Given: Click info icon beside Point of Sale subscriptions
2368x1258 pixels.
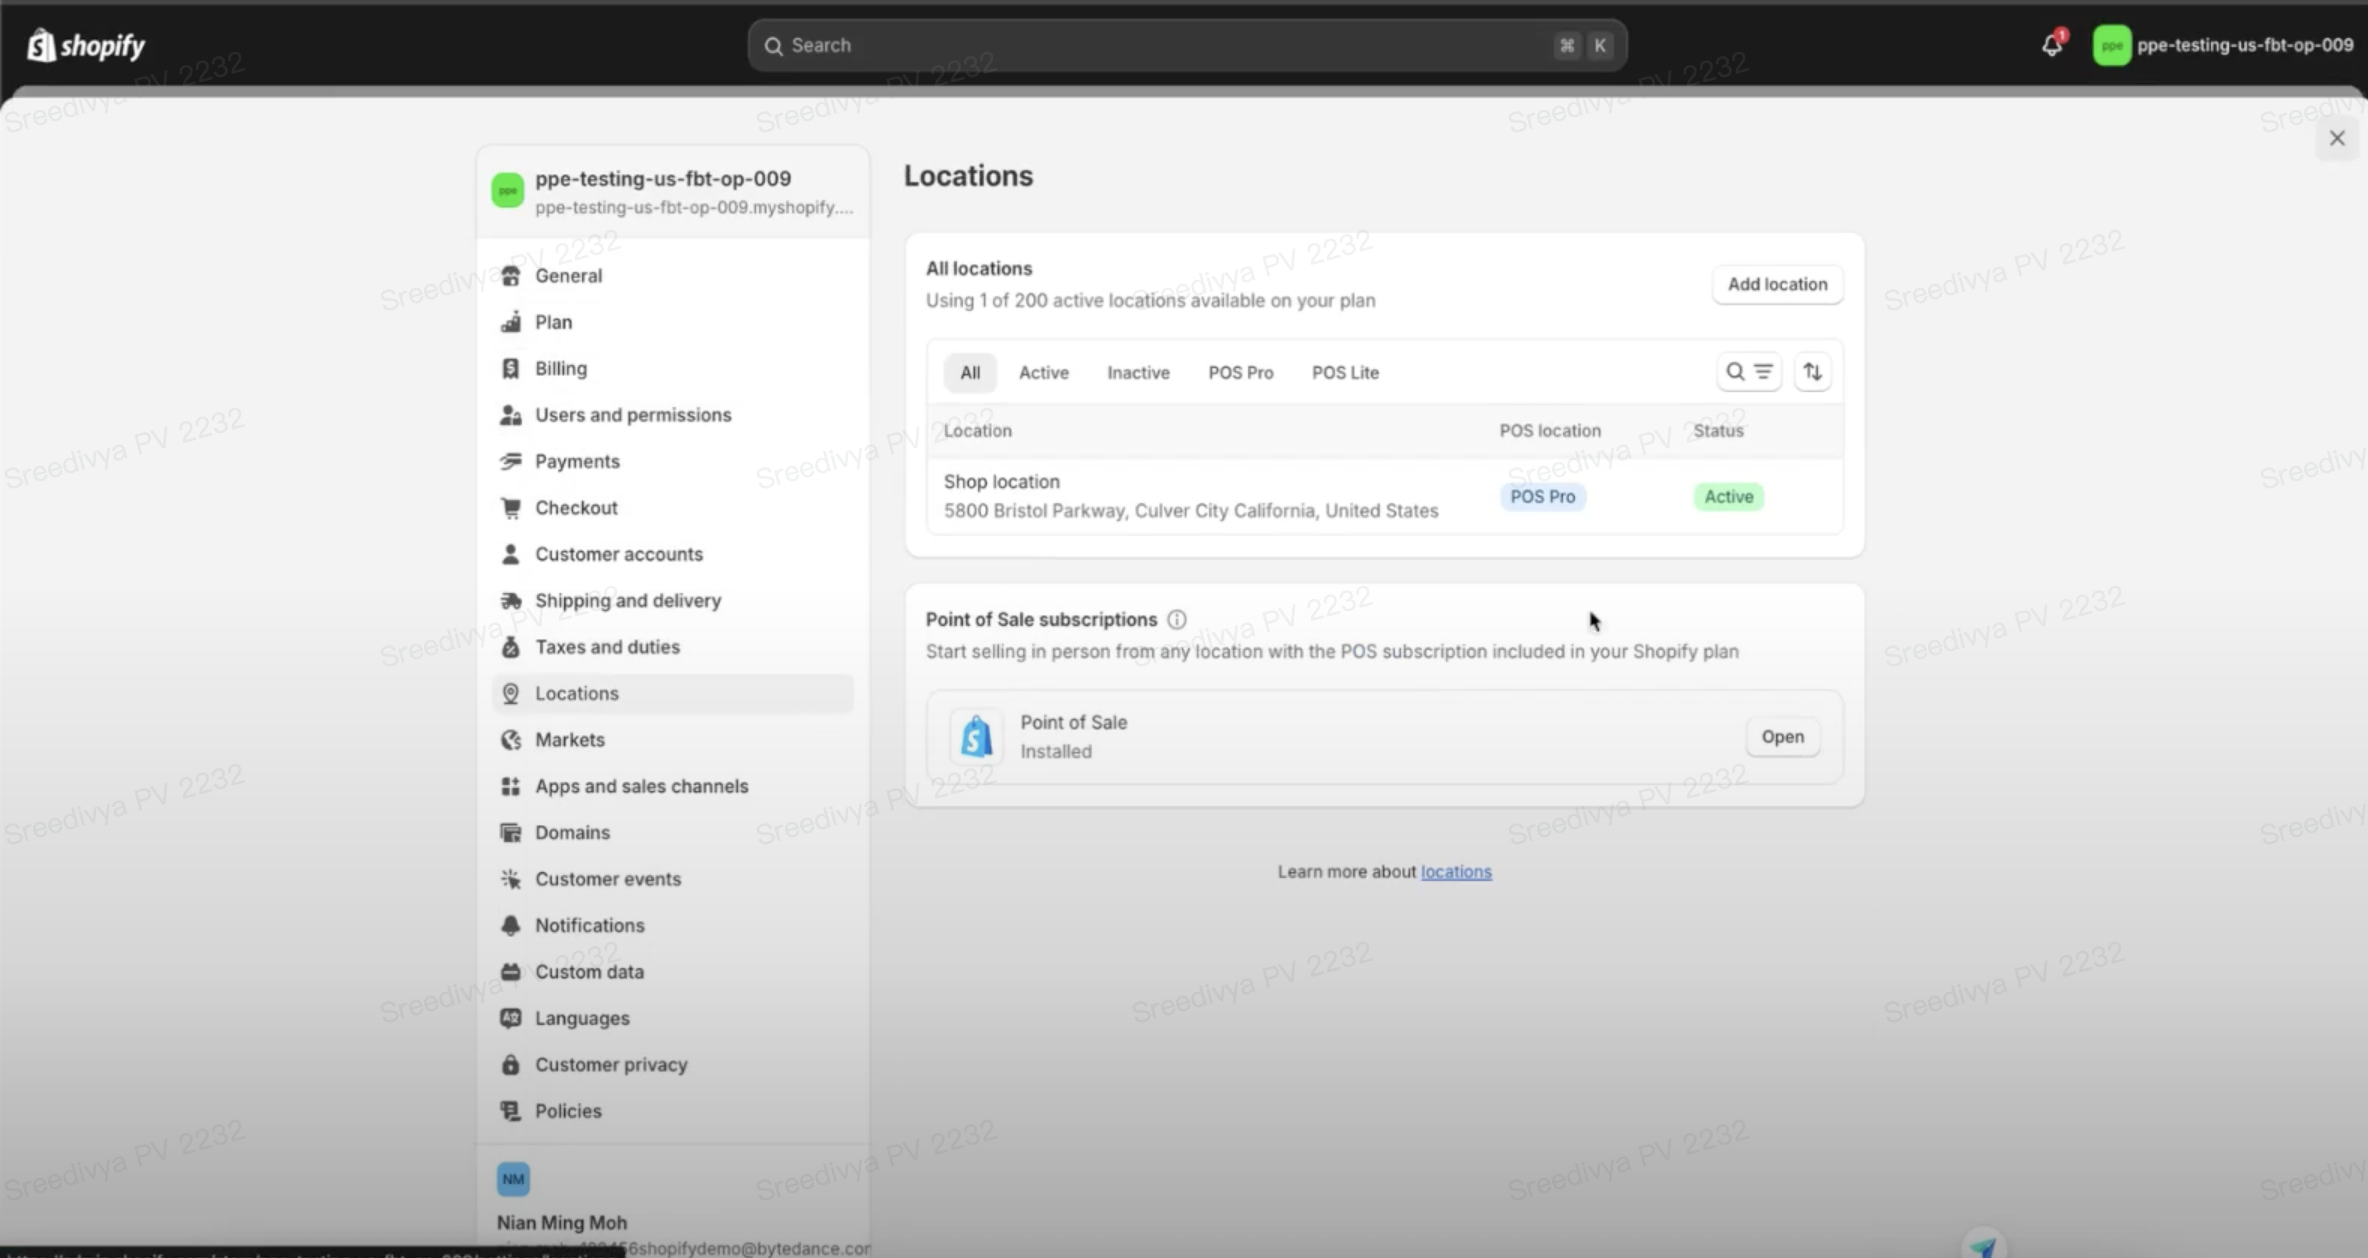Looking at the screenshot, I should 1177,620.
